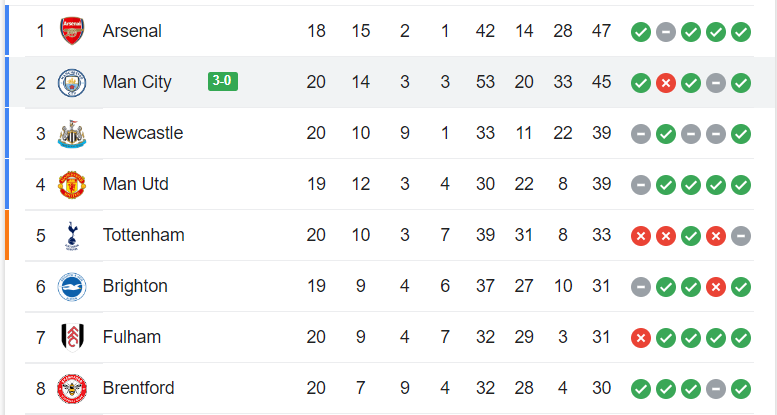Click the Newcastle club crest
777x415 pixels.
click(x=71, y=133)
